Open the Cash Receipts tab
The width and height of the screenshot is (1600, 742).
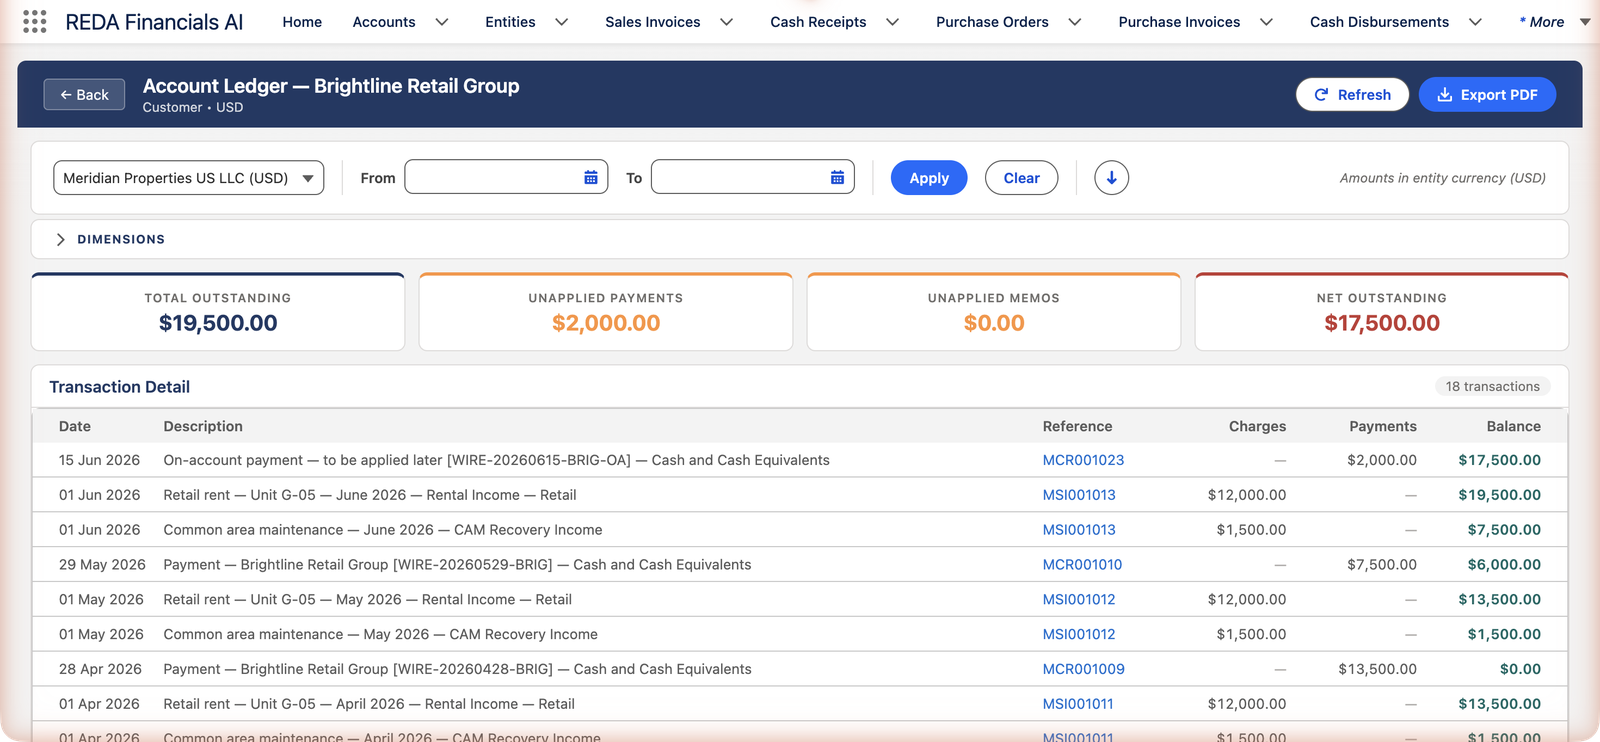click(818, 22)
